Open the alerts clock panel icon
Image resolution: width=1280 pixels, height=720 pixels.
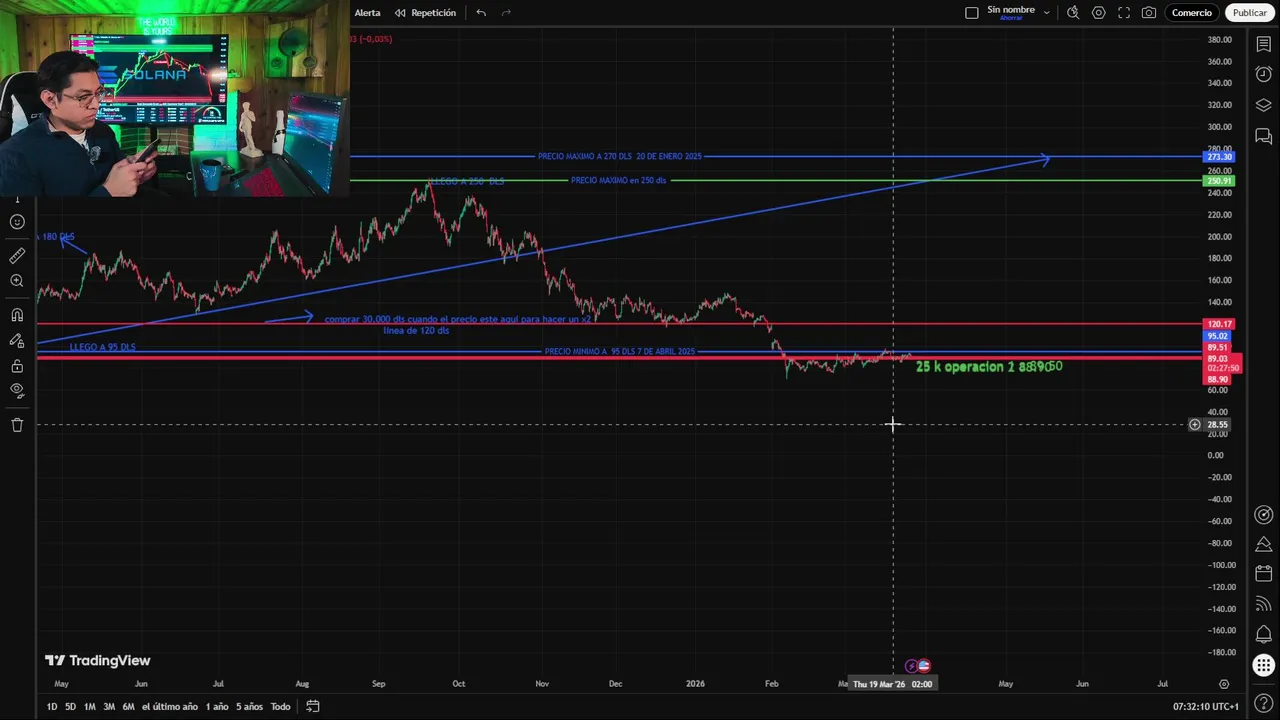(x=1264, y=75)
